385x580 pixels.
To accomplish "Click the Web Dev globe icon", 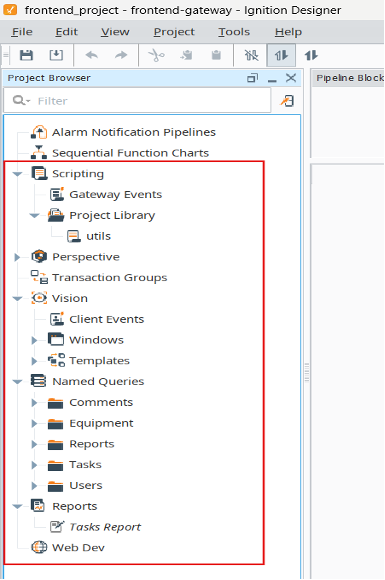I will coord(39,547).
